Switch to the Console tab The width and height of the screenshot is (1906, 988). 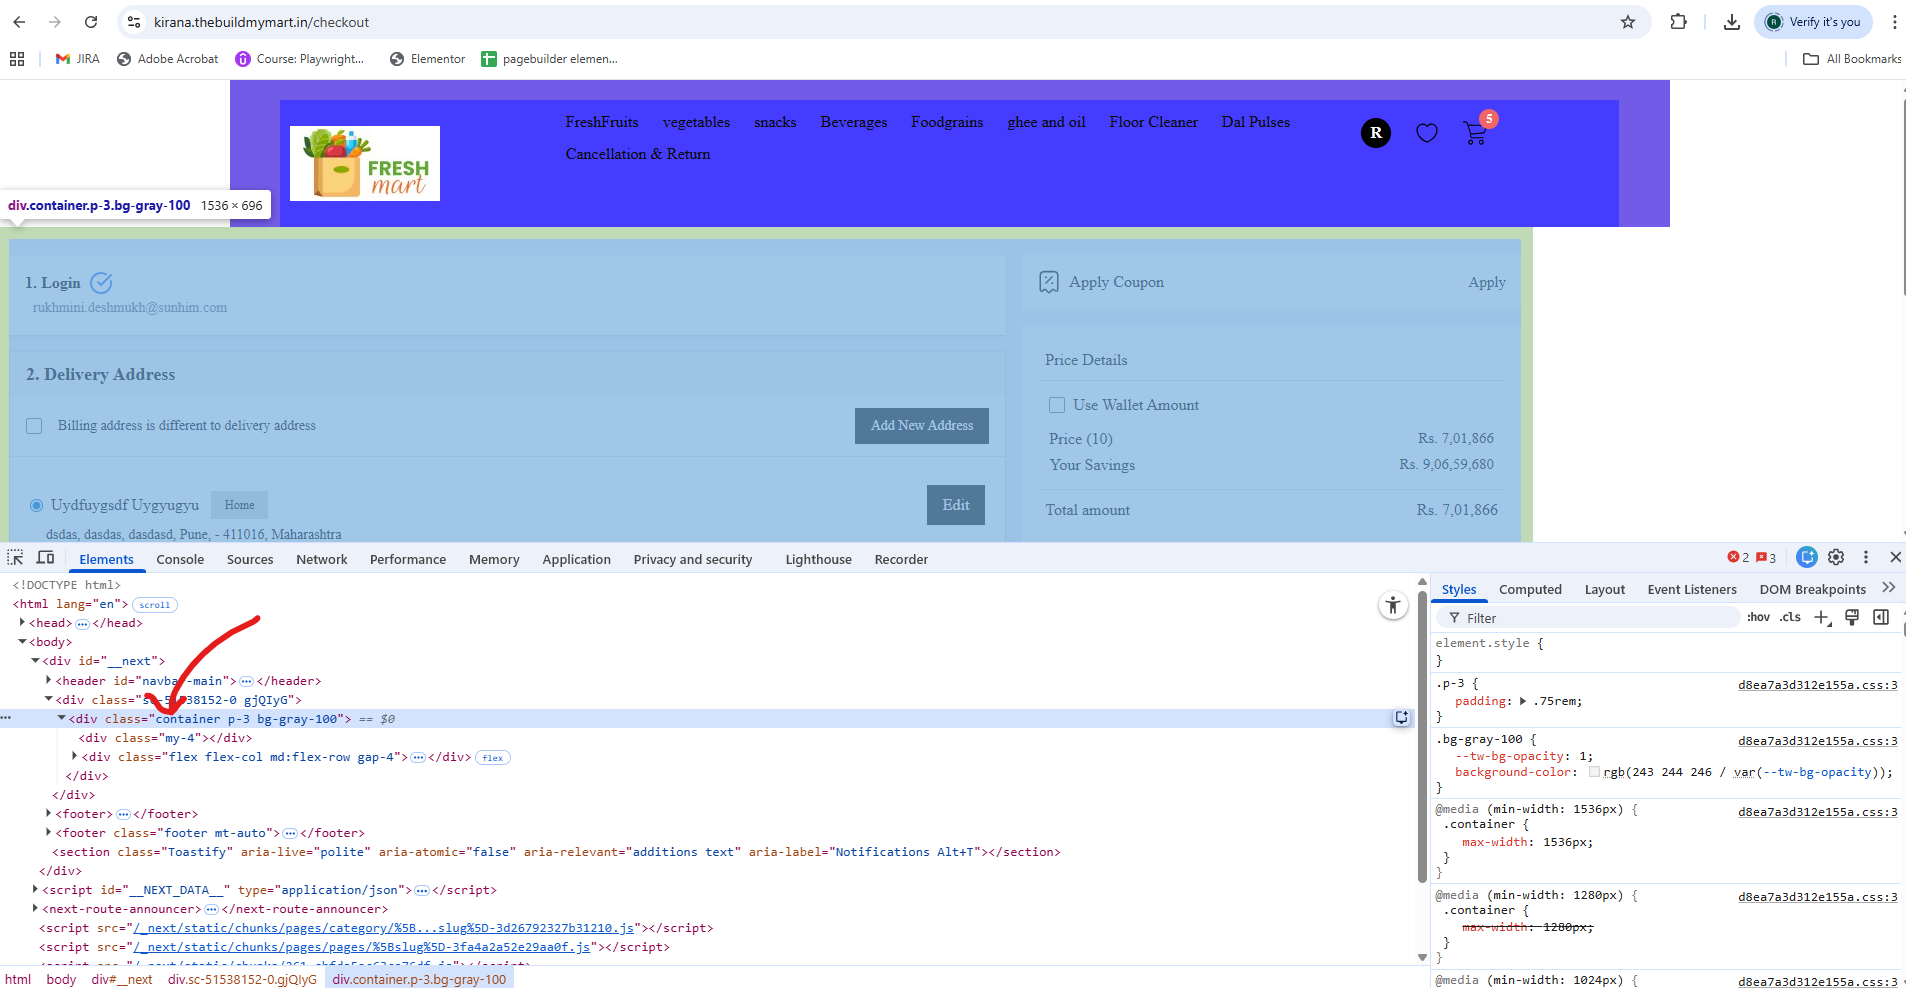tap(180, 559)
